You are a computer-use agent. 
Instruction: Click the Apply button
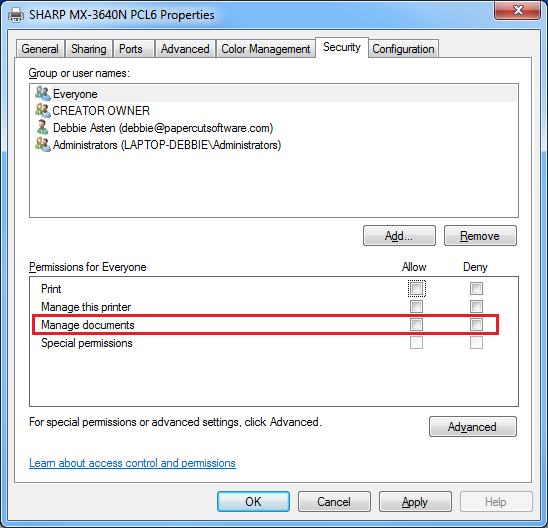(x=415, y=502)
